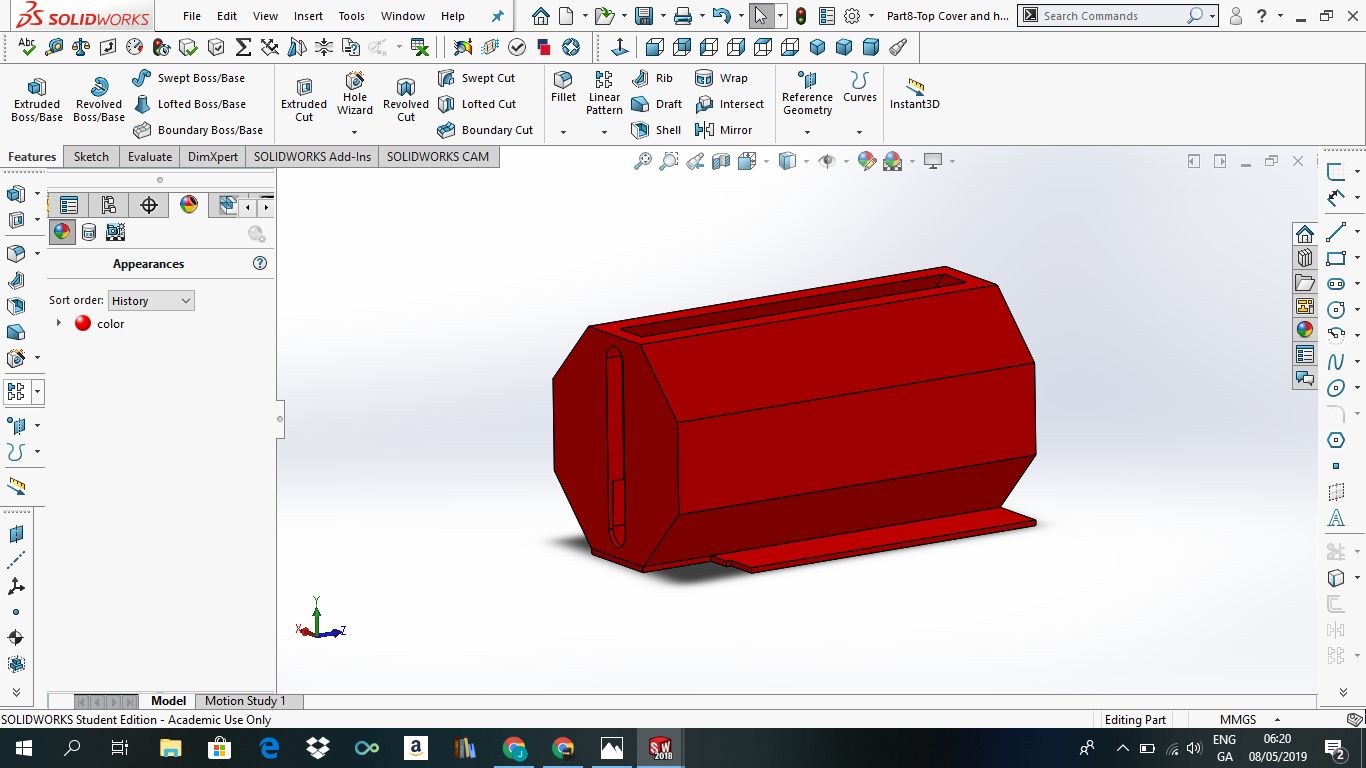Expand Fillet dropdown arrow

[563, 132]
